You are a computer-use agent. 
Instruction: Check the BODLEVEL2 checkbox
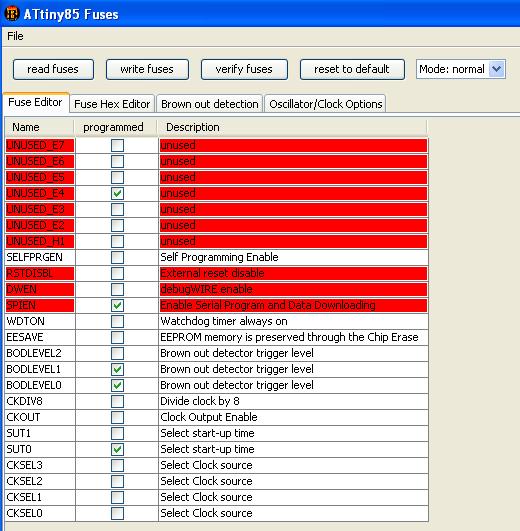tap(117, 353)
